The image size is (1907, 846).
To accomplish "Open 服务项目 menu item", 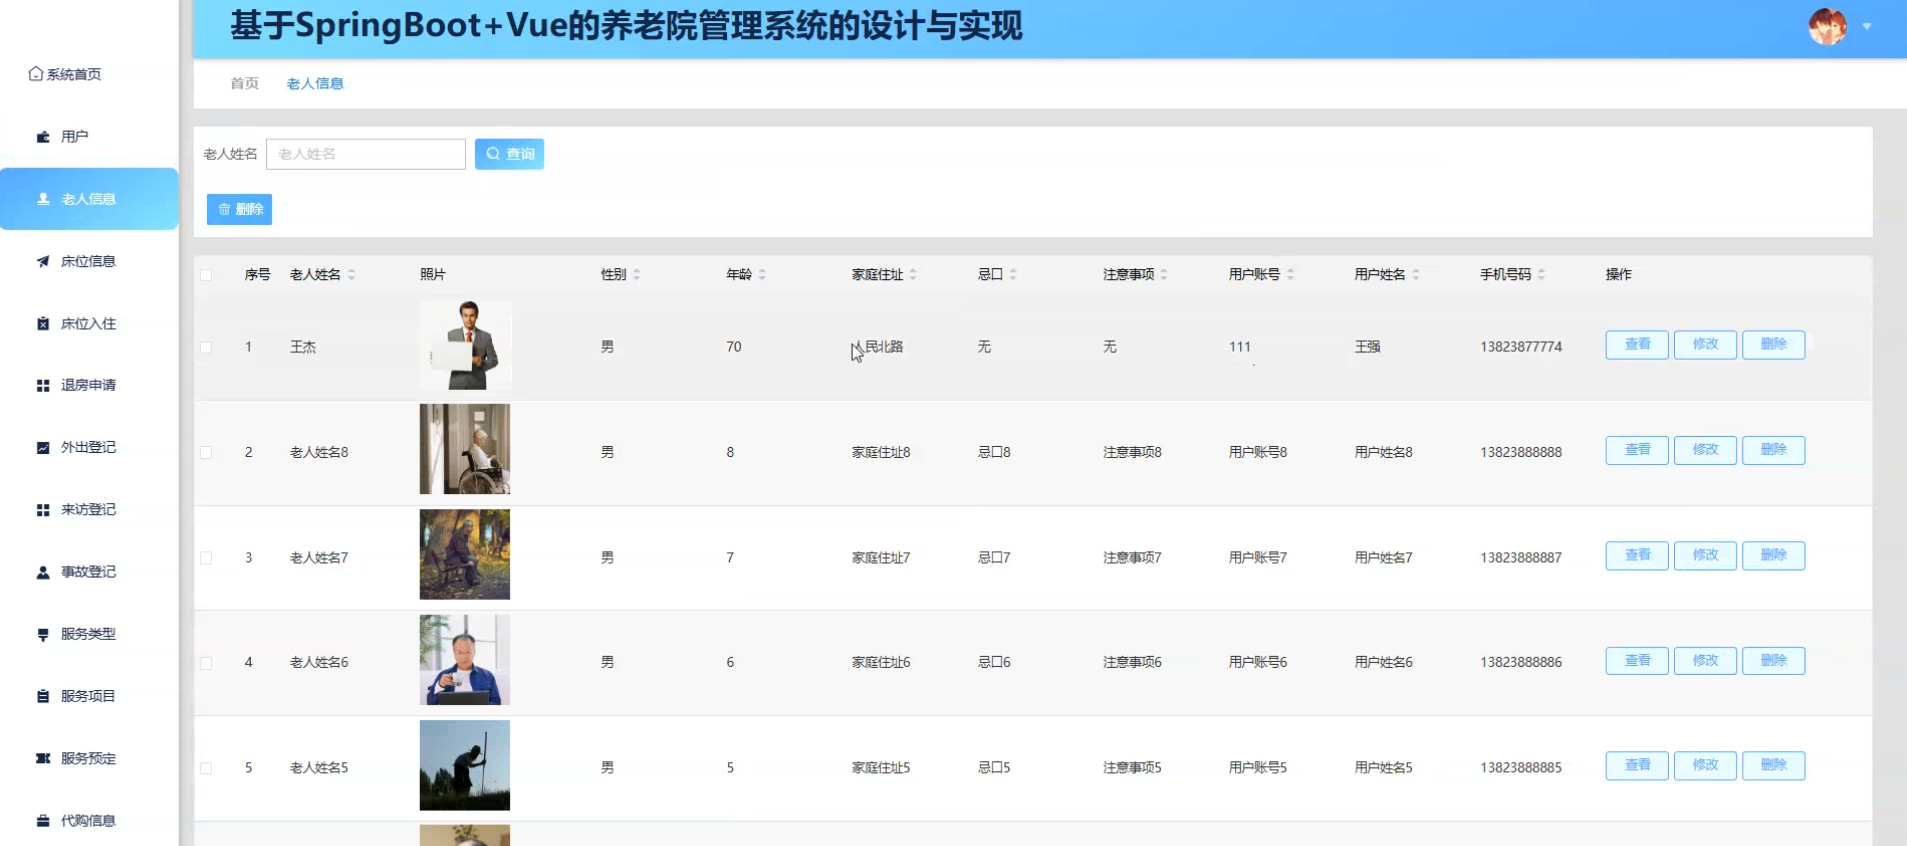I will pyautogui.click(x=89, y=696).
